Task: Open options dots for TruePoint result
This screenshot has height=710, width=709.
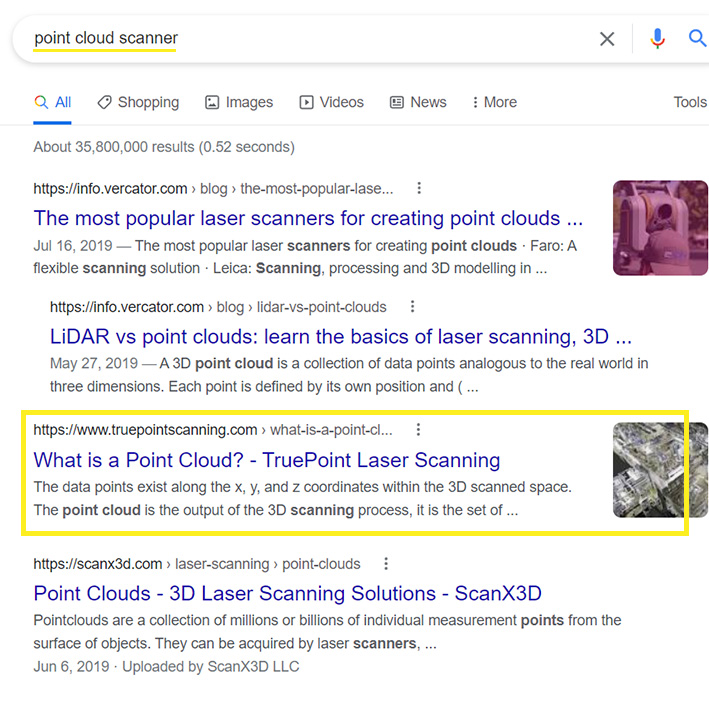Action: tap(418, 430)
